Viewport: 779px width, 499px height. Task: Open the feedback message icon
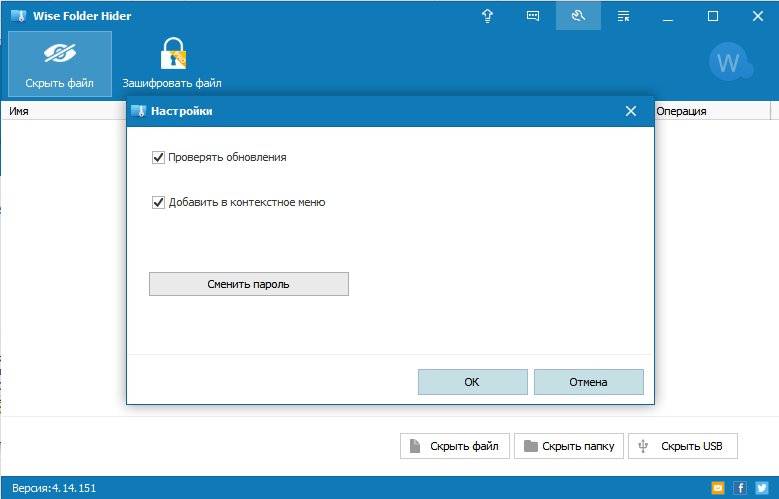point(533,16)
